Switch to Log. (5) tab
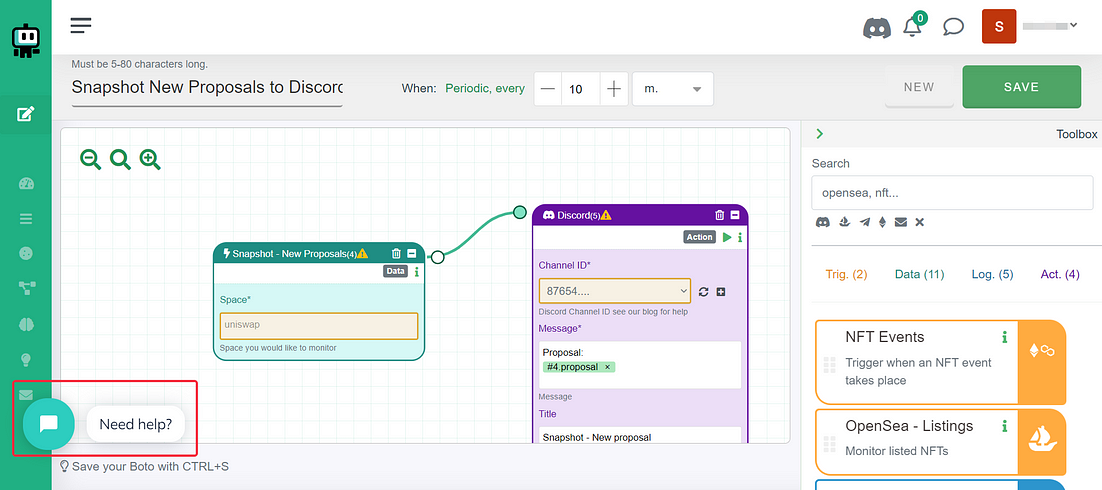Screen dimensions: 1102x490 [992, 274]
